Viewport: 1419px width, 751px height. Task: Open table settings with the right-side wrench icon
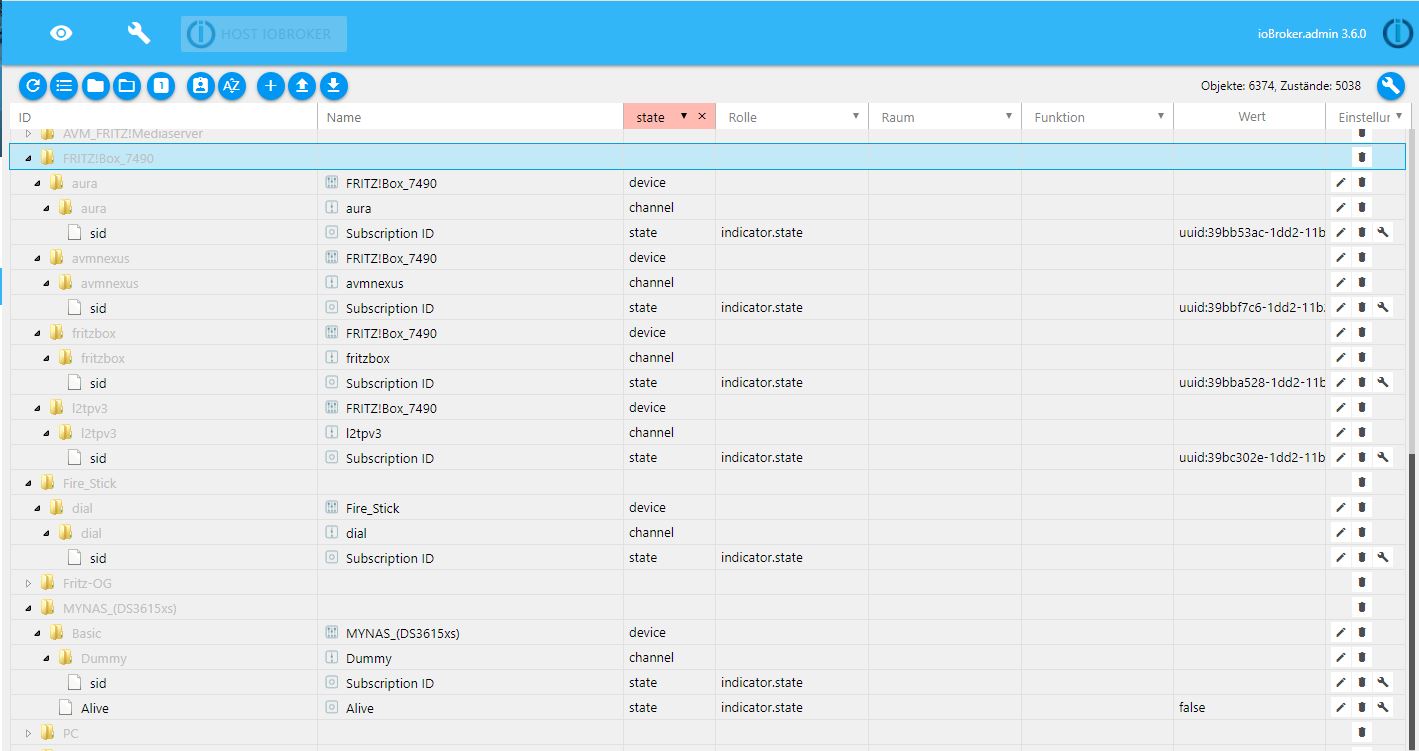pos(1391,86)
